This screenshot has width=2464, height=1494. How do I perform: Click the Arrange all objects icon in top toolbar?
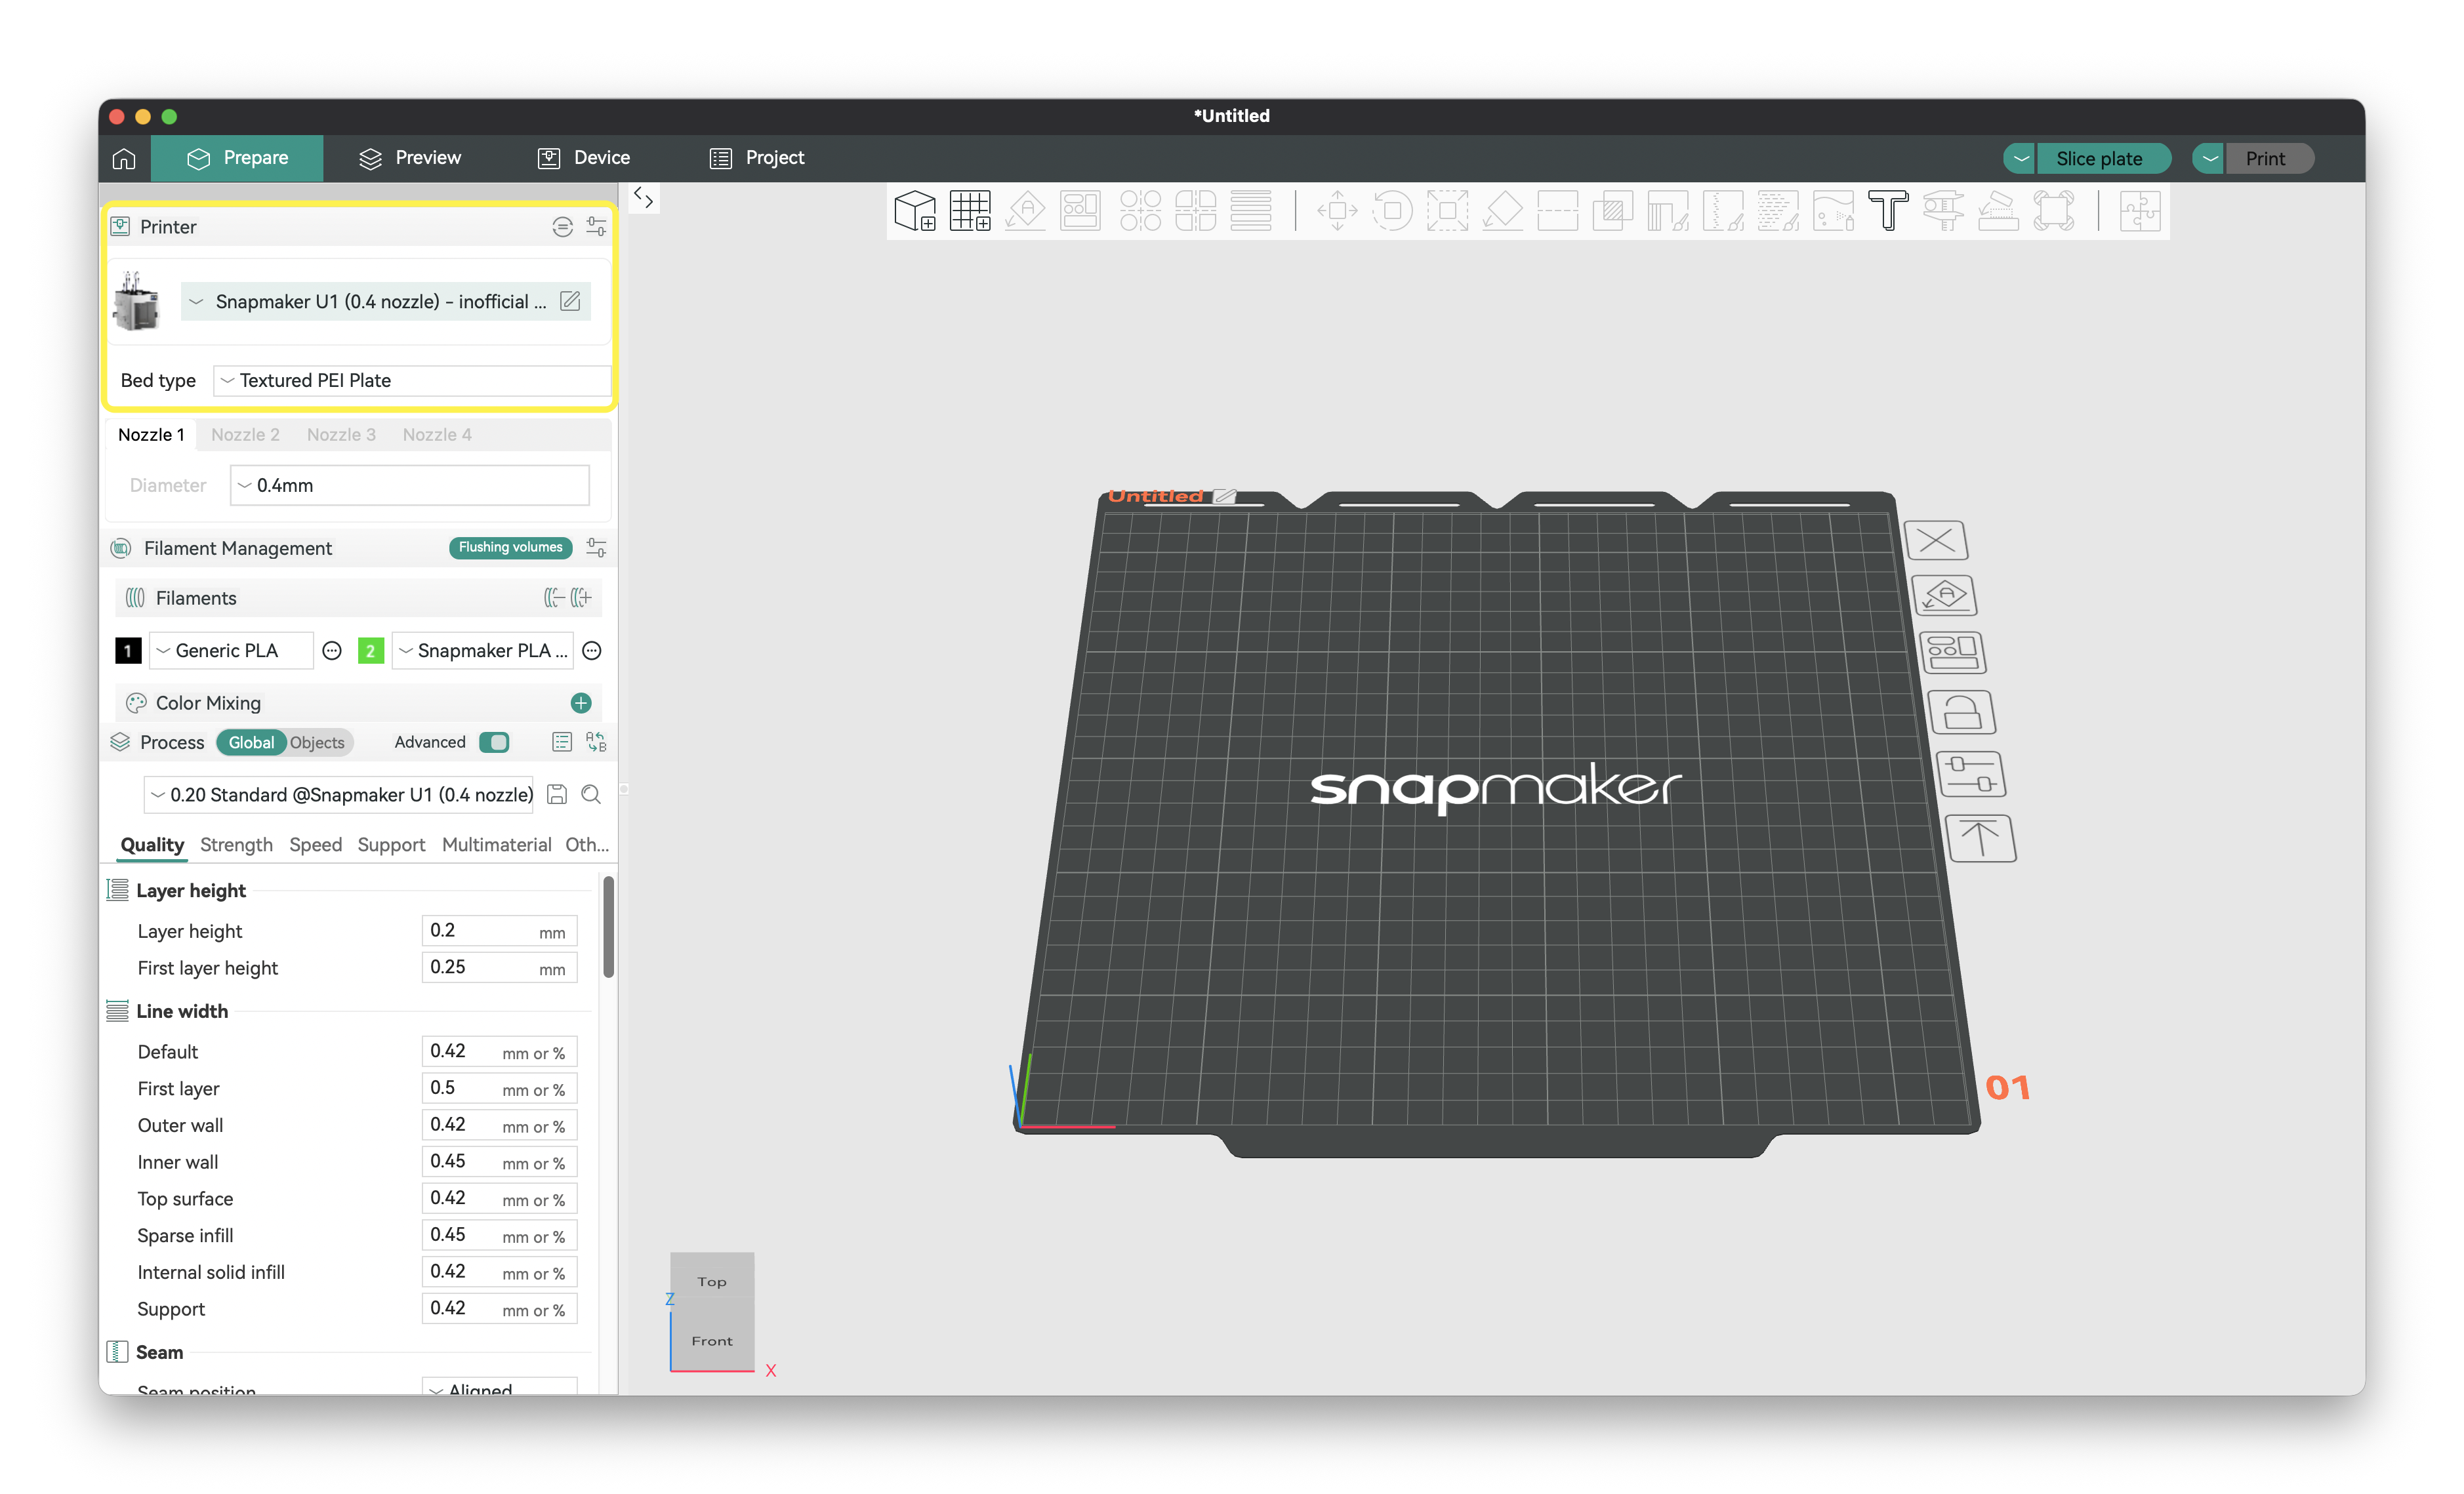click(1080, 211)
